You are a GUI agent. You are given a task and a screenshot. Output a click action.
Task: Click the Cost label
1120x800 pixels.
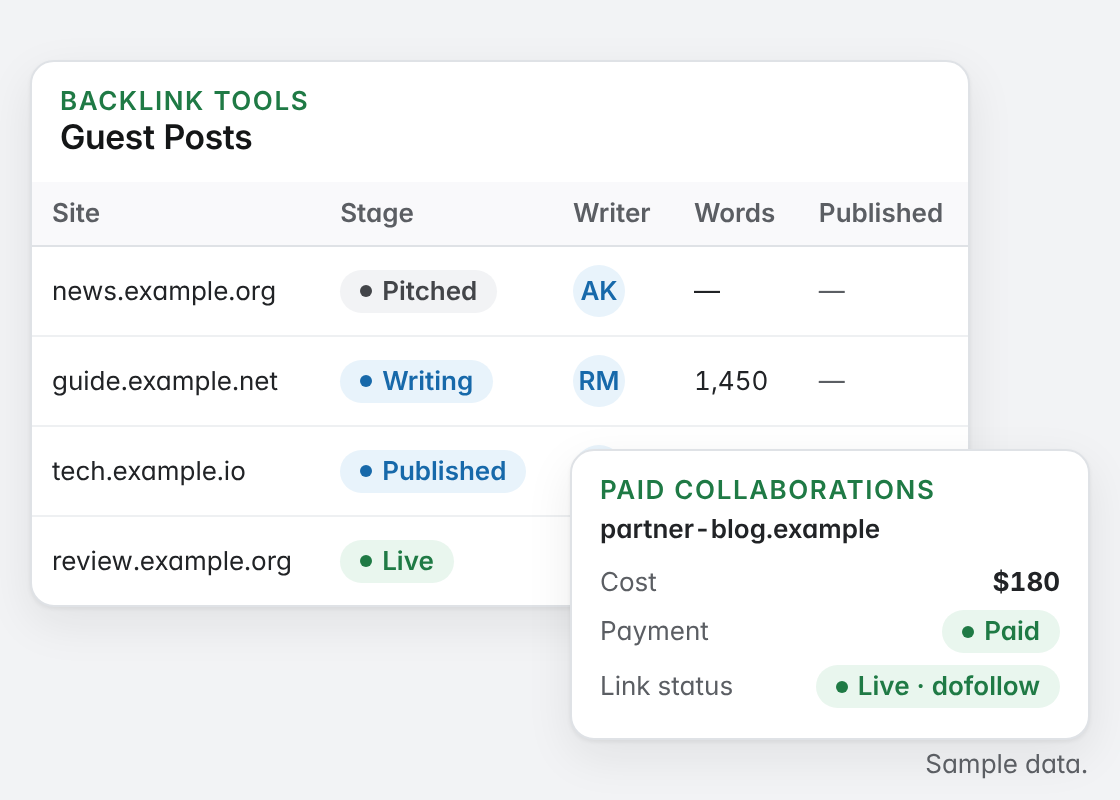tap(628, 582)
